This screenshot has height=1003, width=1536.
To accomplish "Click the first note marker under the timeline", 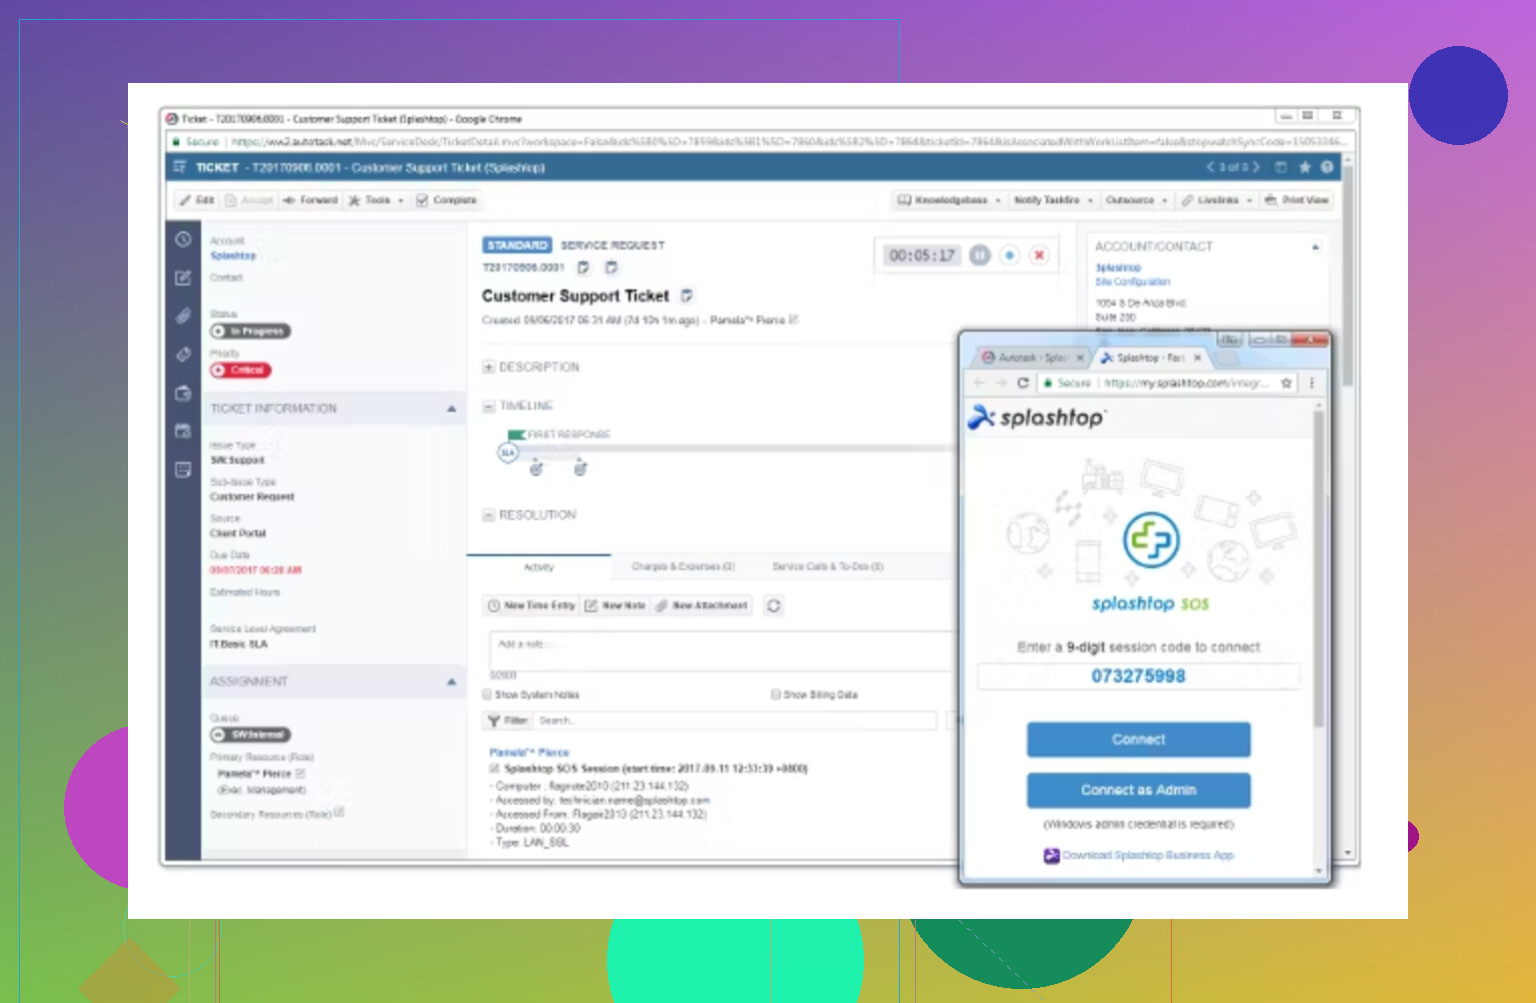I will [536, 468].
